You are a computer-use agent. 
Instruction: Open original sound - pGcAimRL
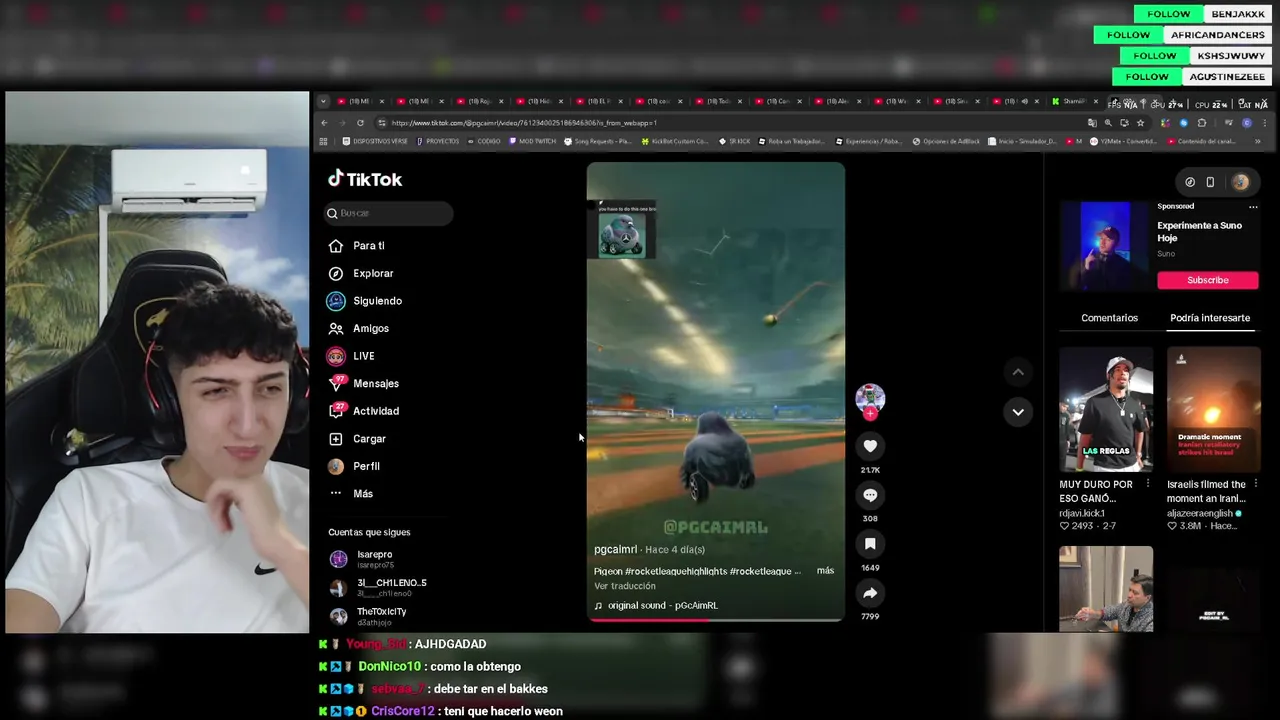[662, 605]
